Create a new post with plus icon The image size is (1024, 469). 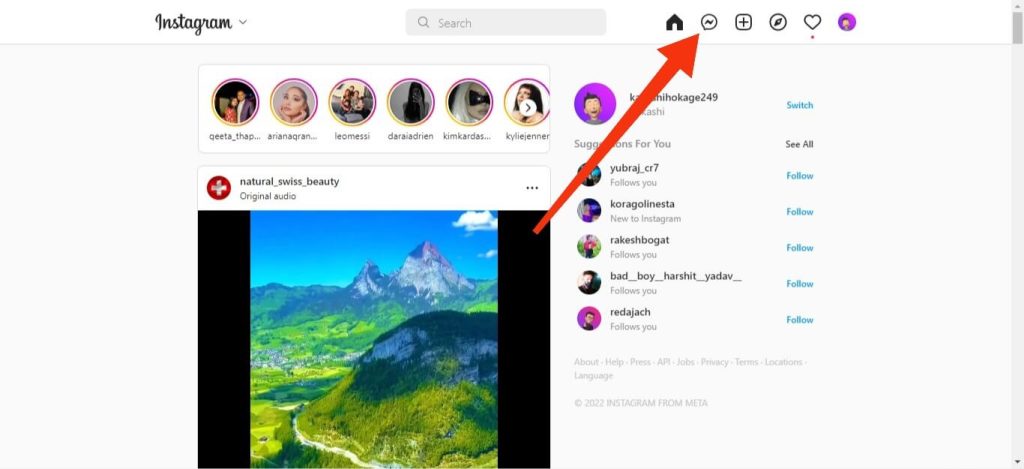pyautogui.click(x=743, y=23)
